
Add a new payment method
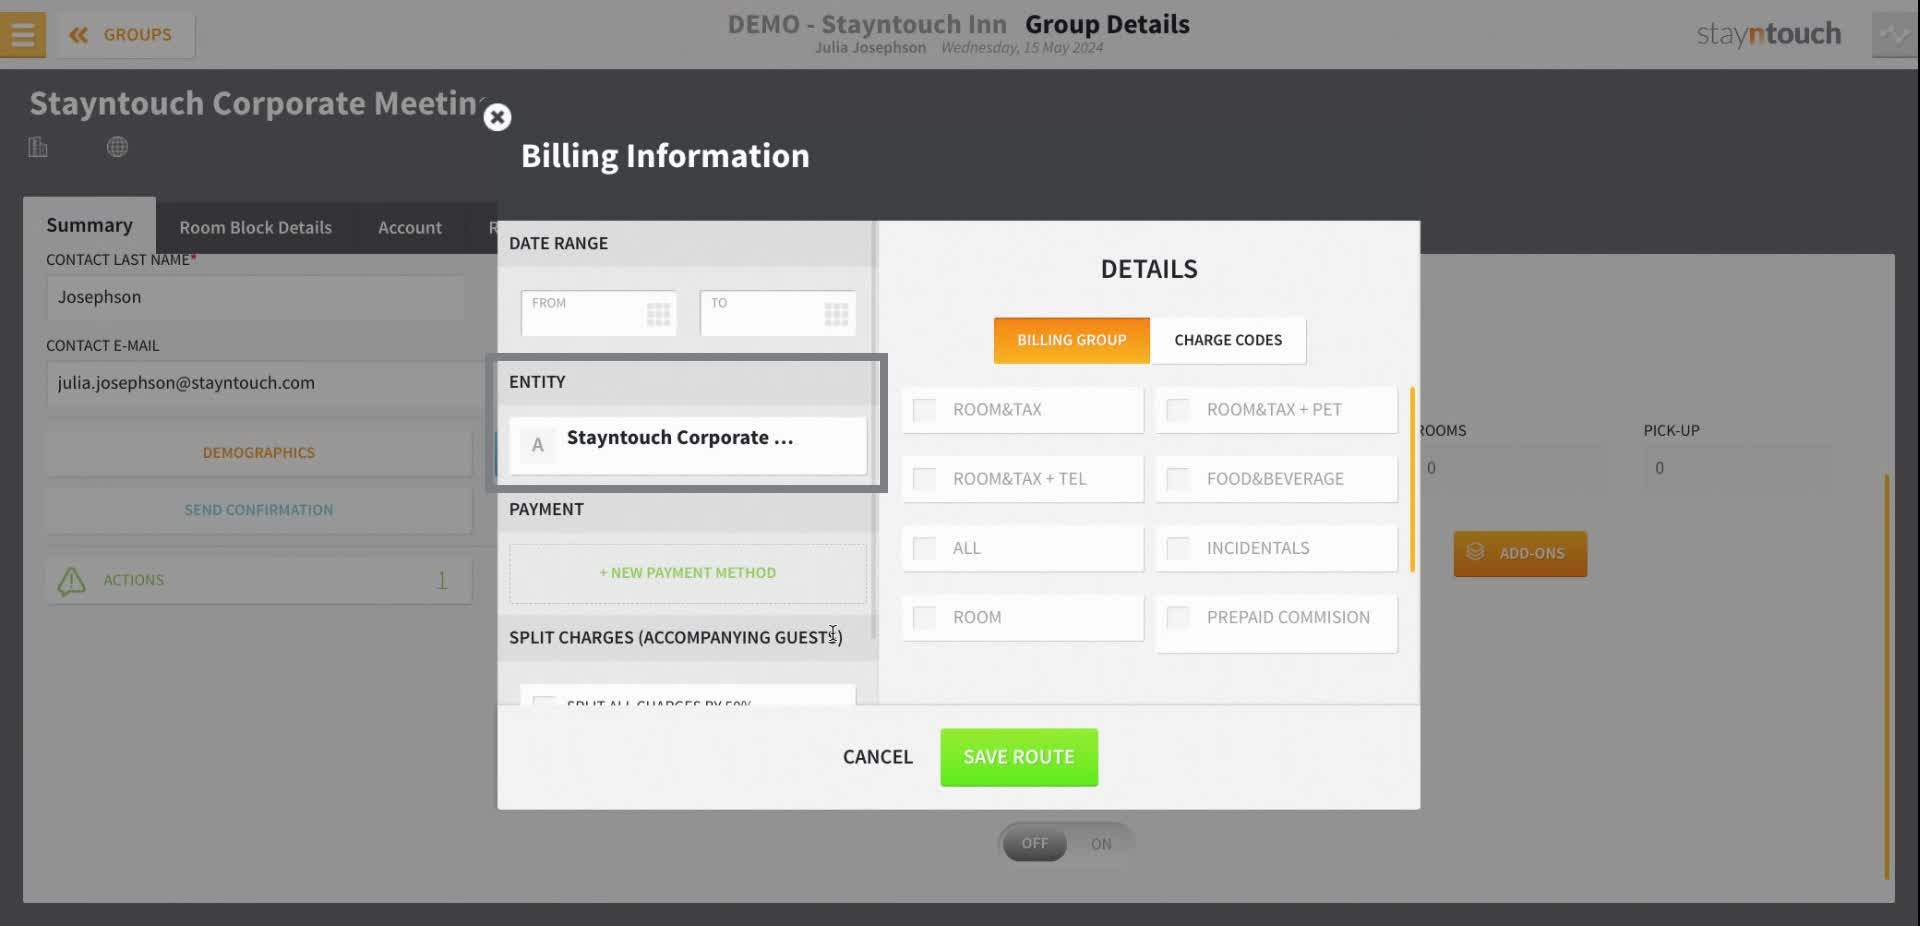coord(688,573)
